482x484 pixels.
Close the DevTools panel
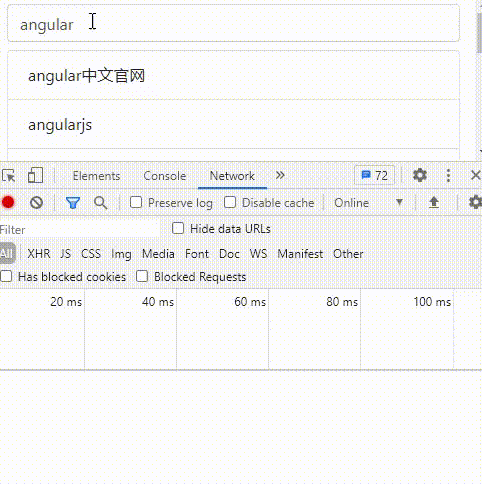476,175
